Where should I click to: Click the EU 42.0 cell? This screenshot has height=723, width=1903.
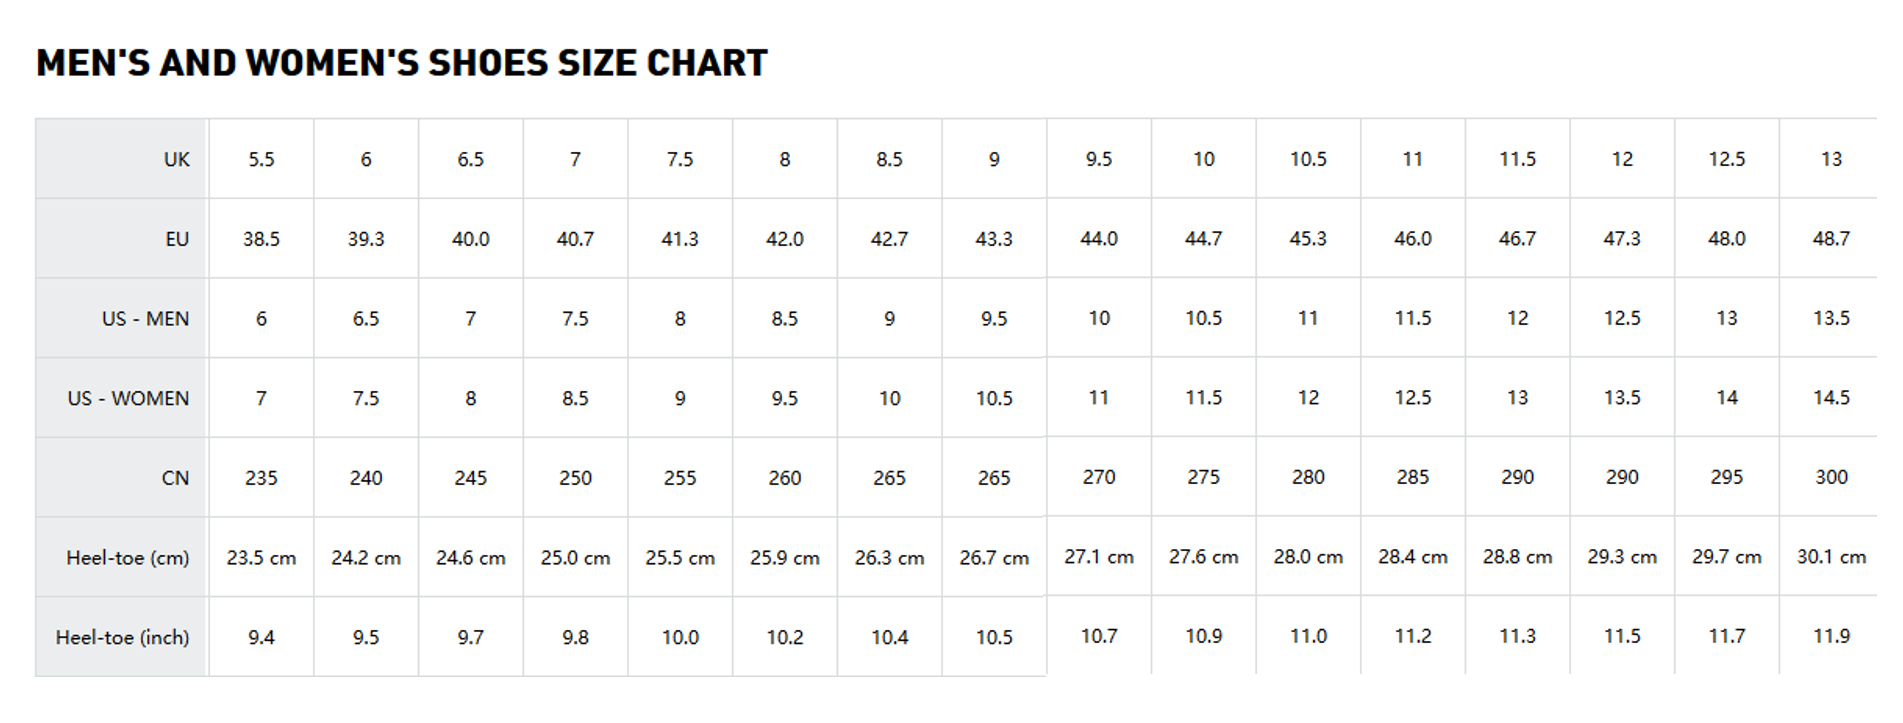pyautogui.click(x=785, y=239)
